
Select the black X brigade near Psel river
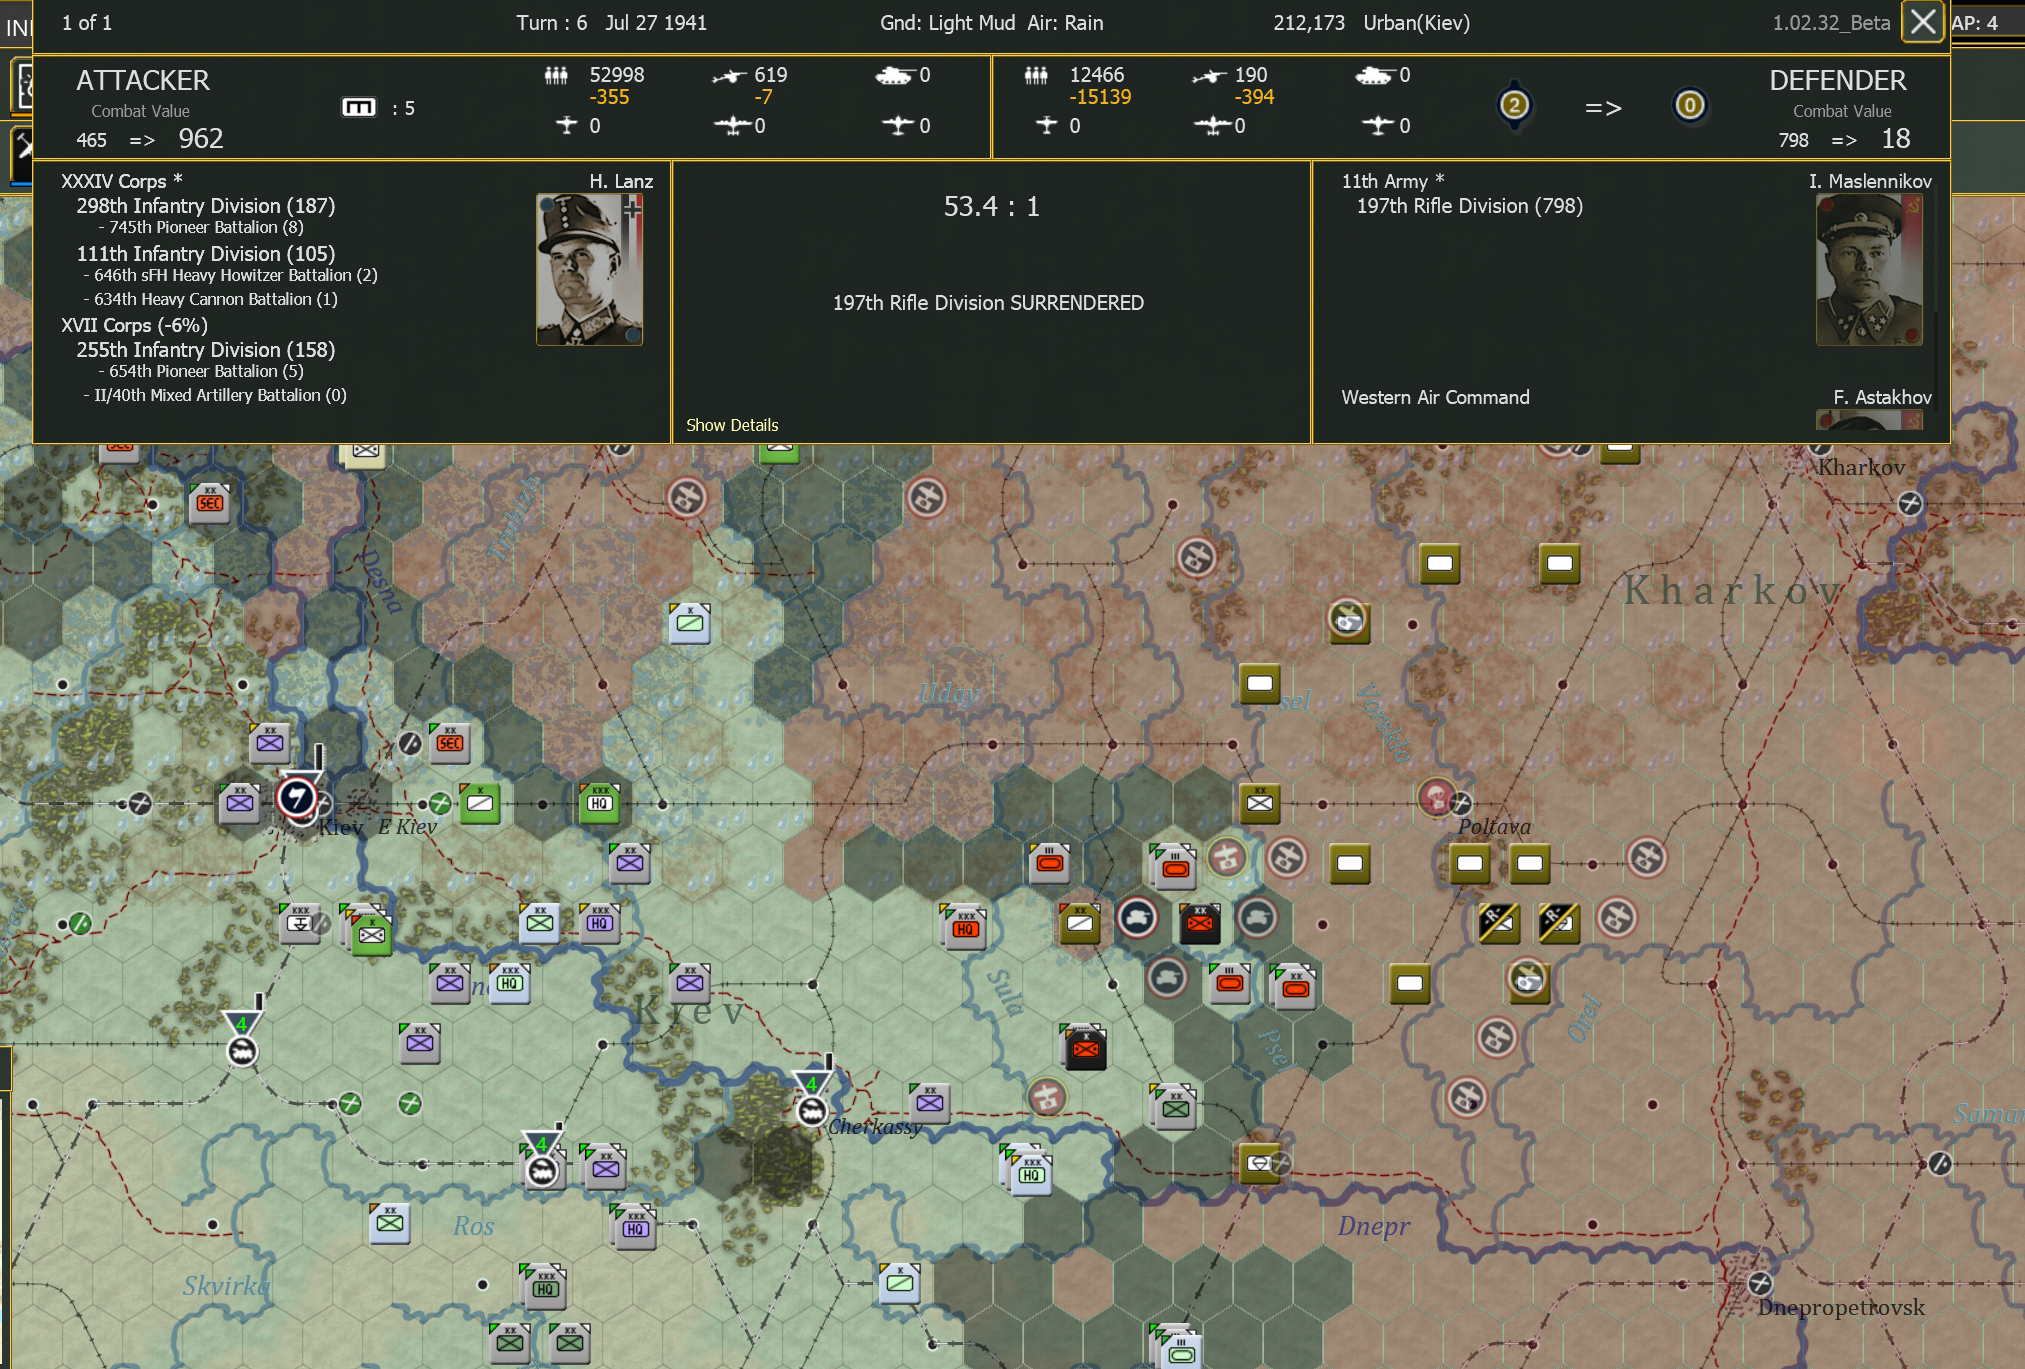[x=1084, y=1047]
